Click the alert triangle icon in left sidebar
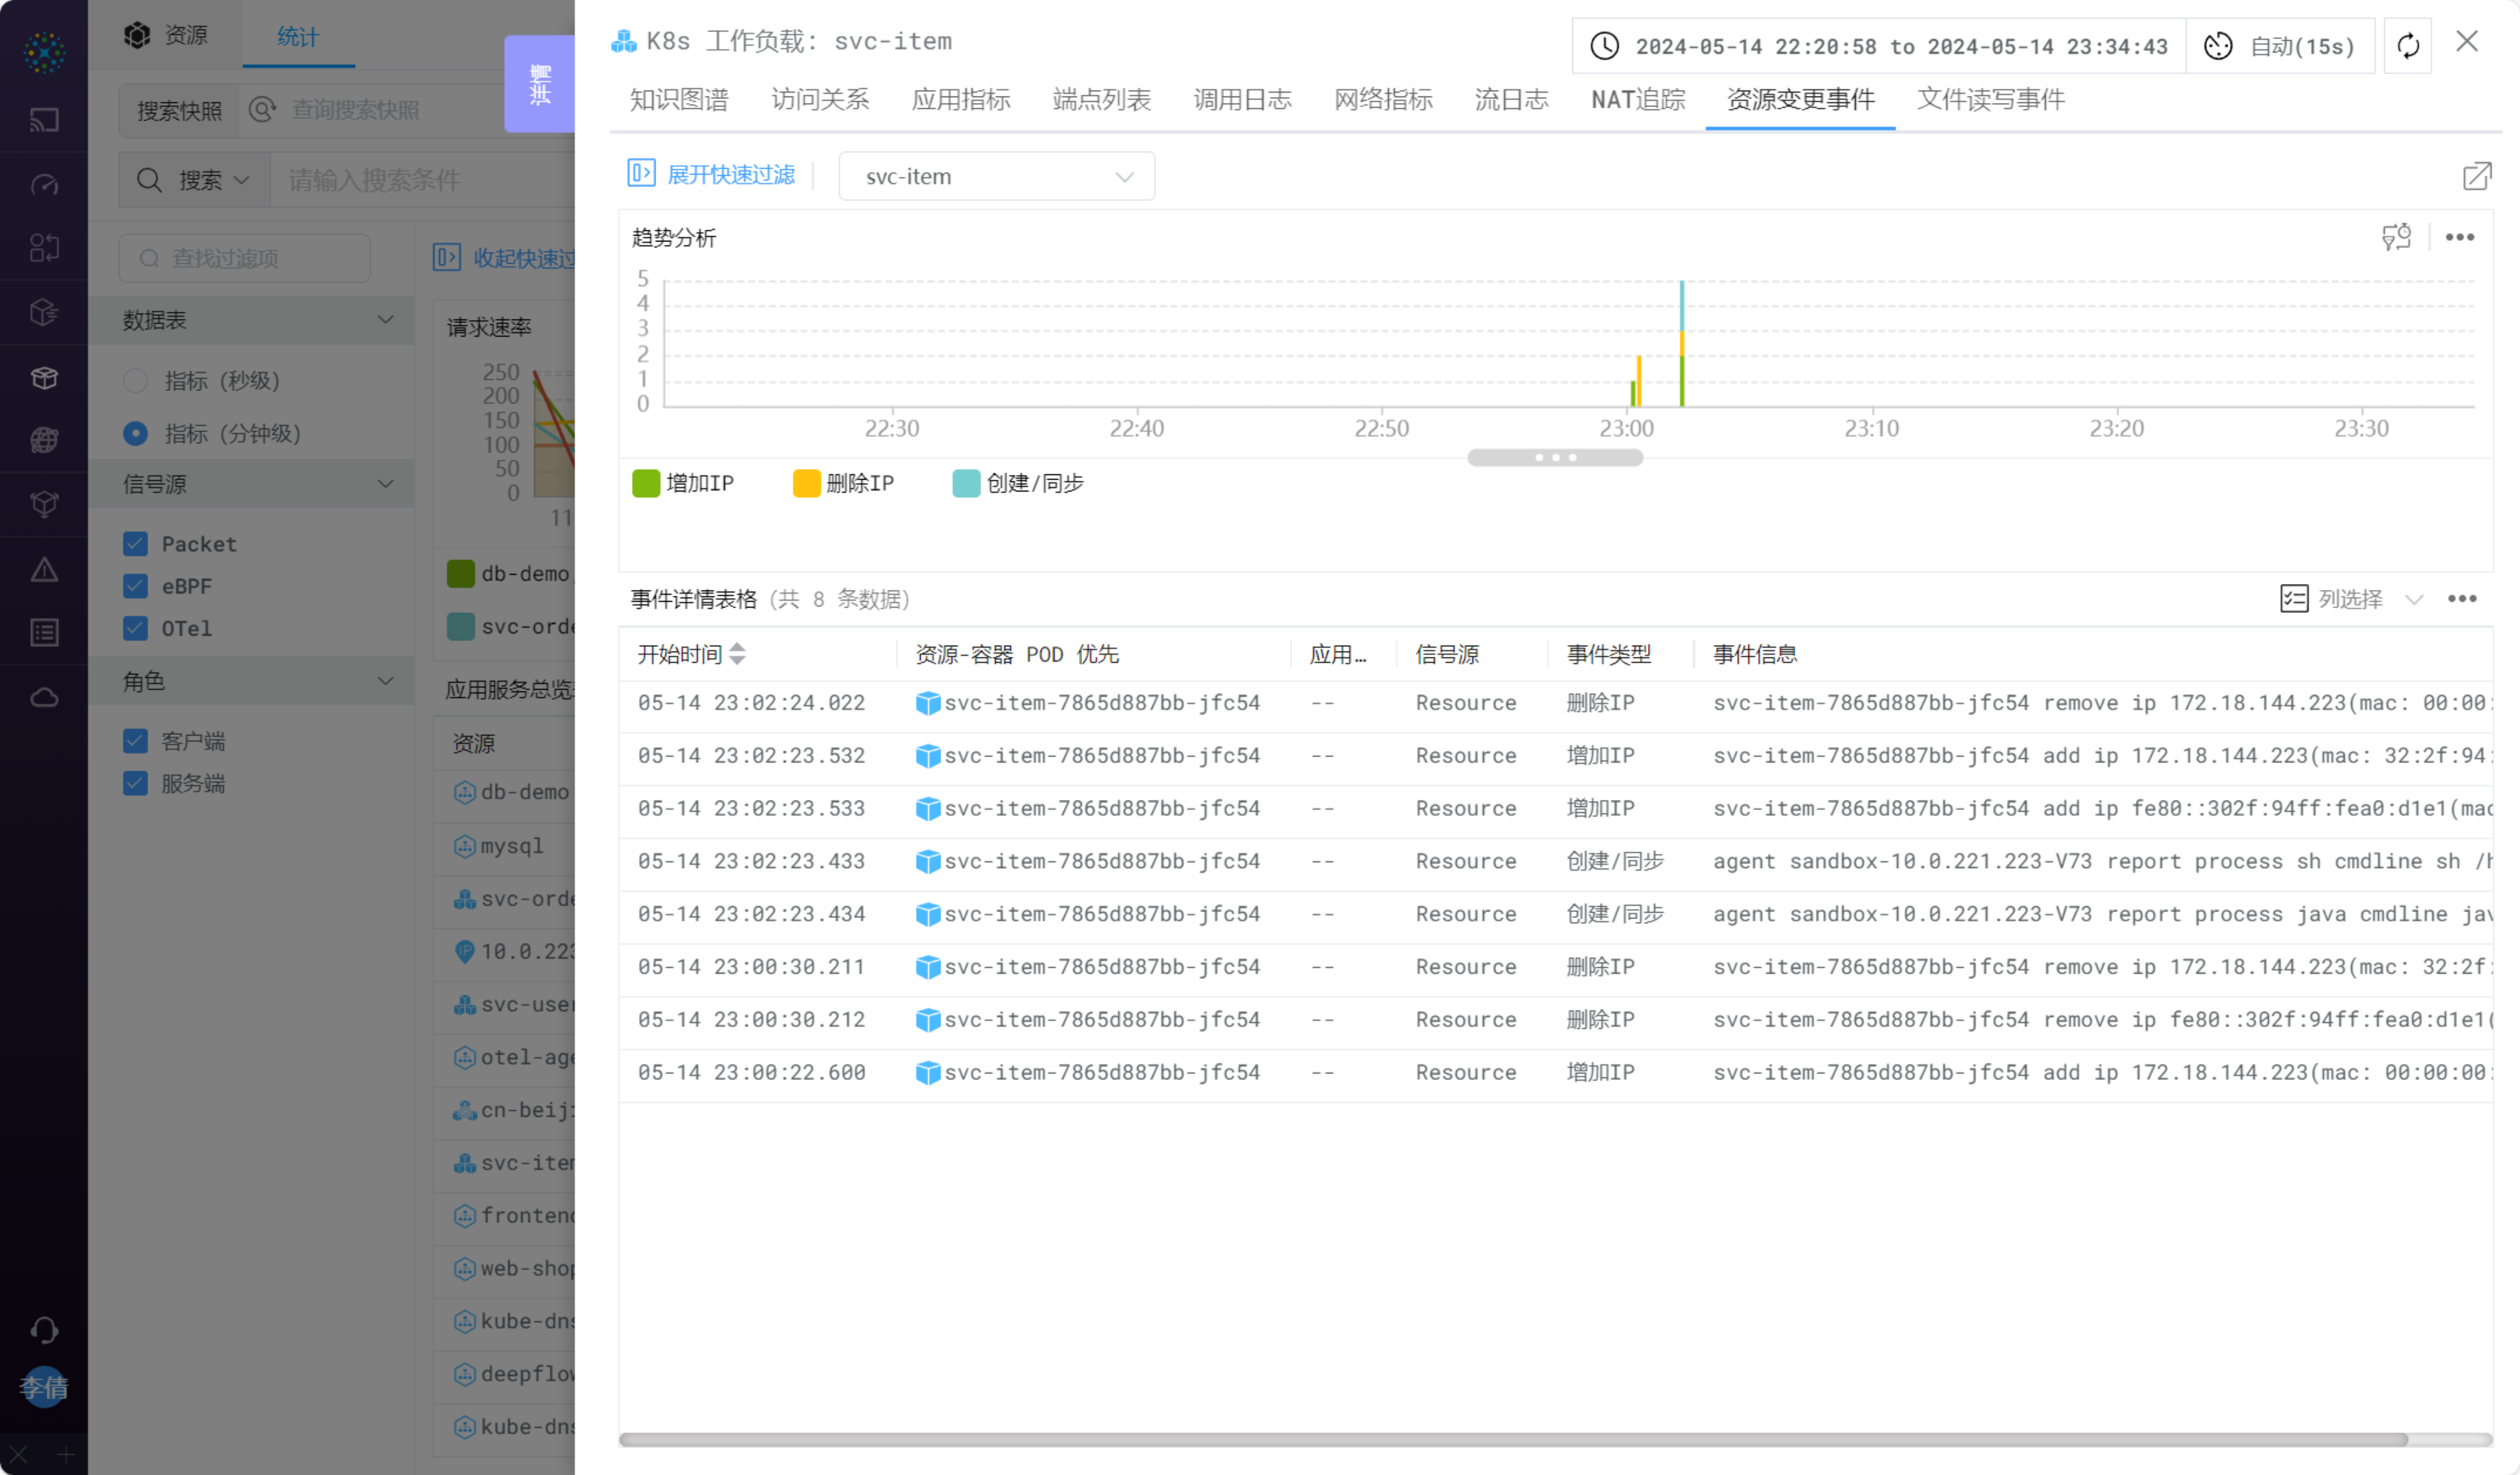Image resolution: width=2520 pixels, height=1475 pixels. tap(44, 570)
